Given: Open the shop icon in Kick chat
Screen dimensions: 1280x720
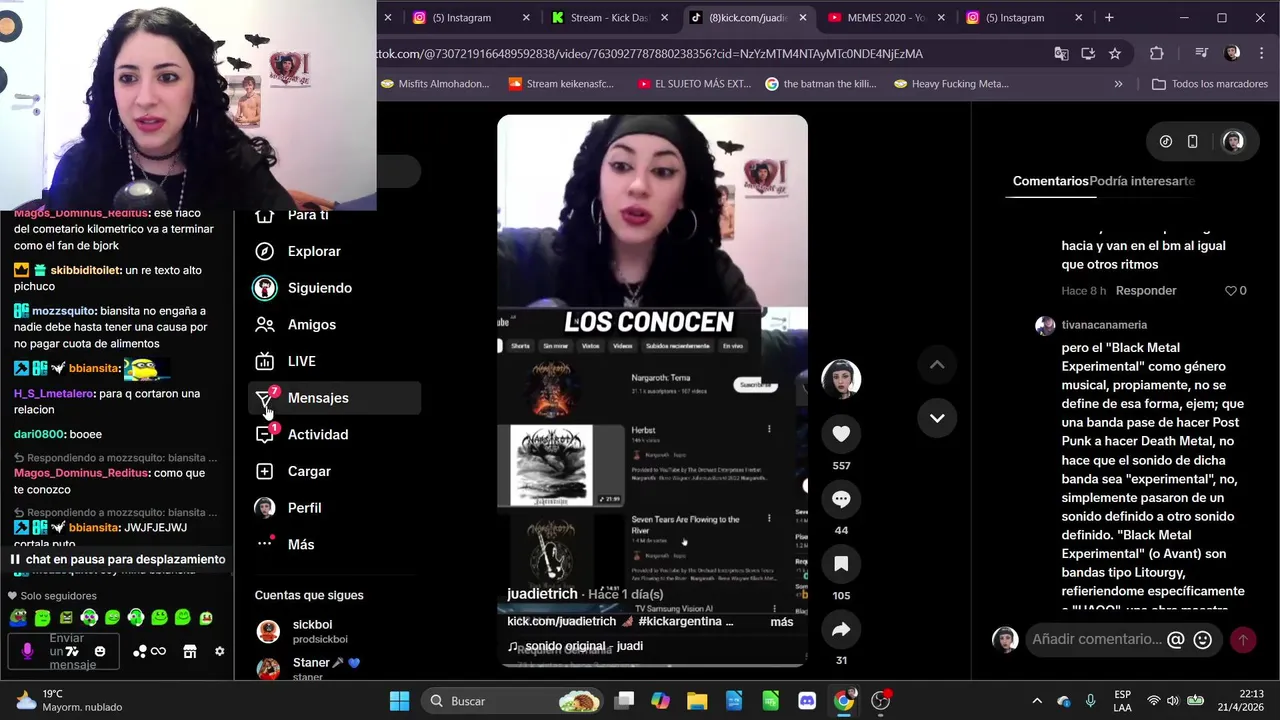Looking at the screenshot, I should tap(190, 652).
